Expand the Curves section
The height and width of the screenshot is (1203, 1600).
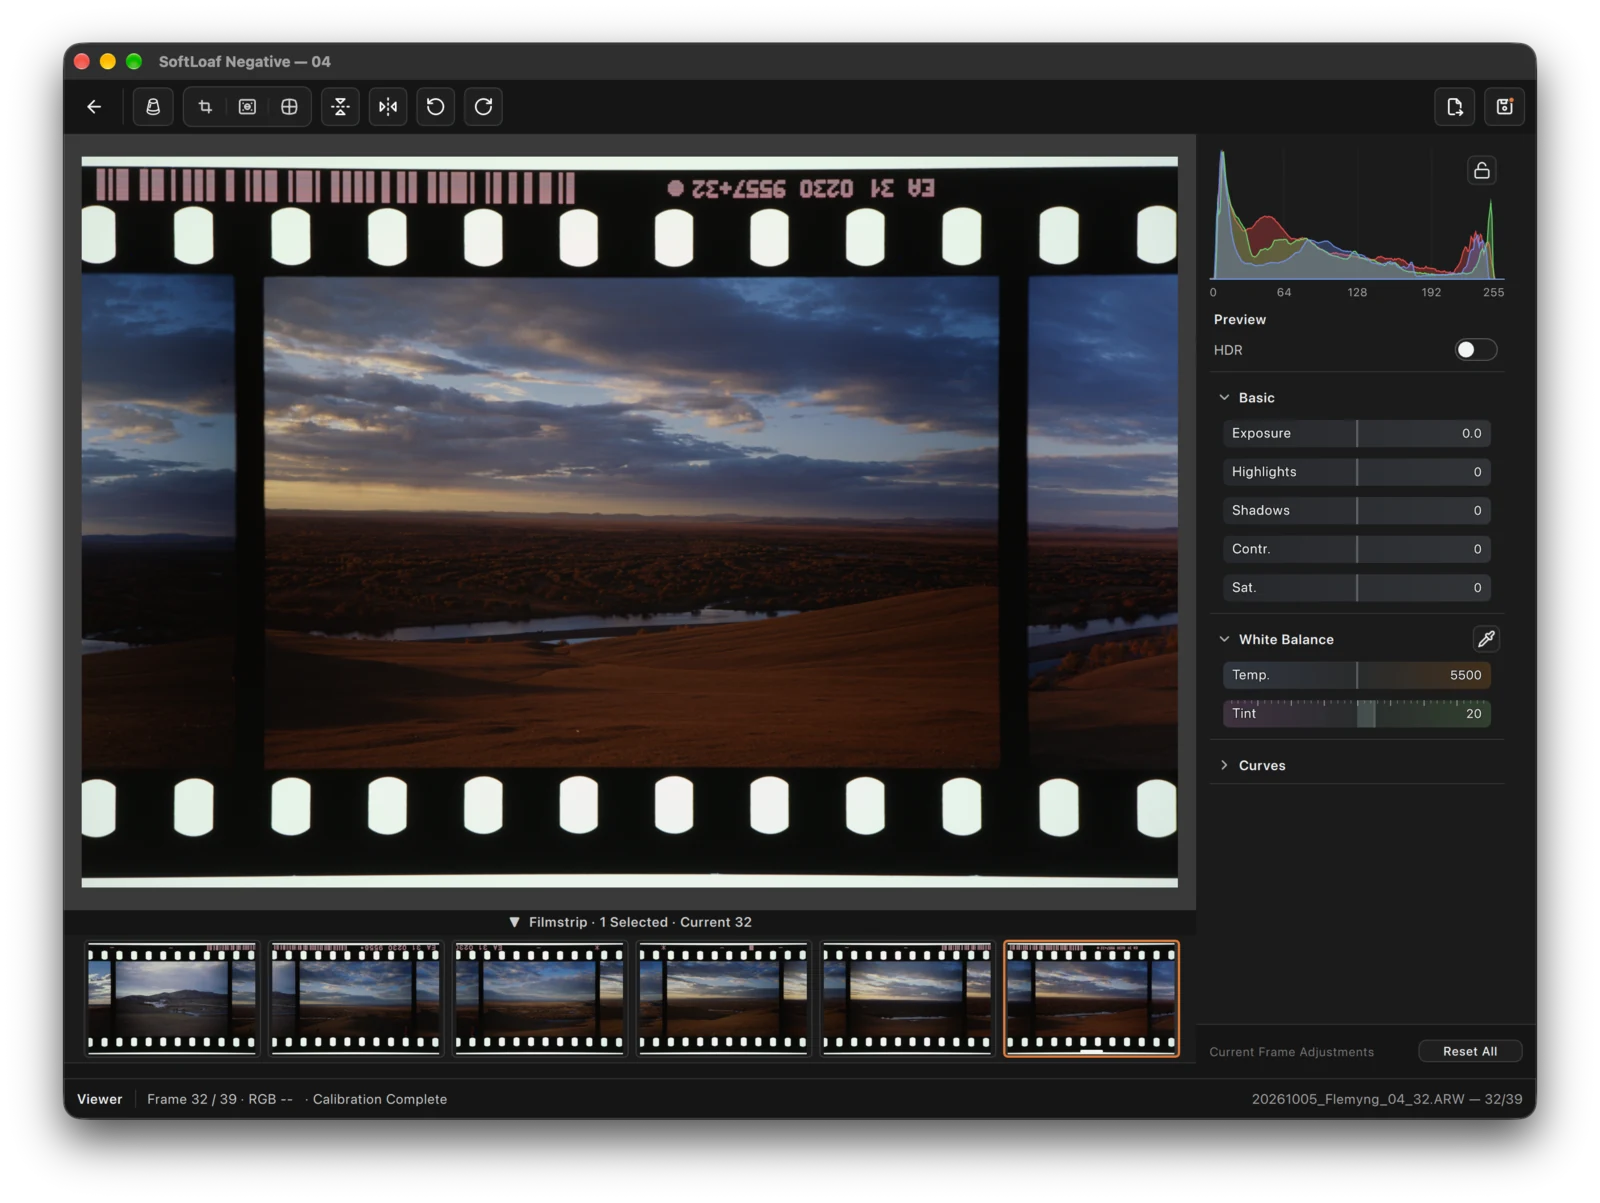pos(1224,766)
